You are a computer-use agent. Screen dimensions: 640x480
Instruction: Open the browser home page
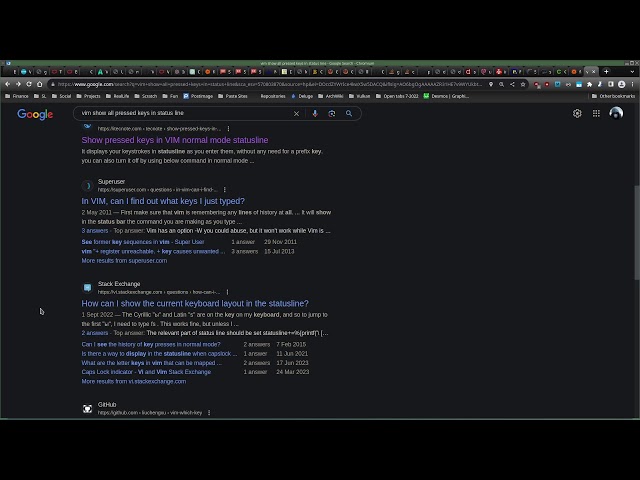coord(40,84)
